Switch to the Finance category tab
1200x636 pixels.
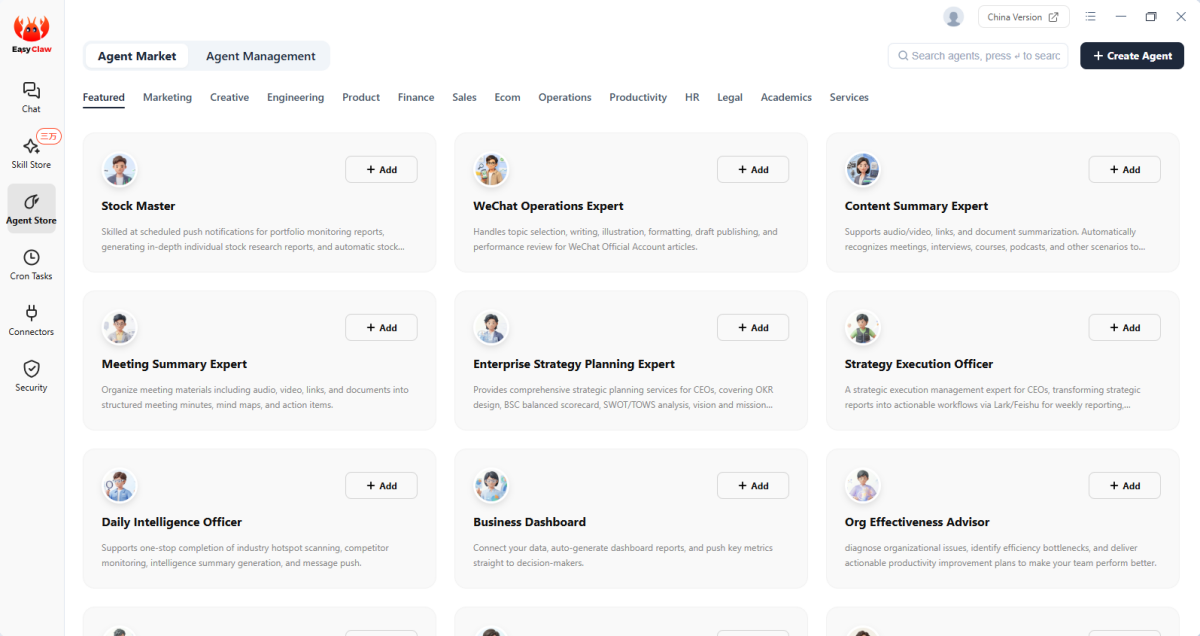416,98
